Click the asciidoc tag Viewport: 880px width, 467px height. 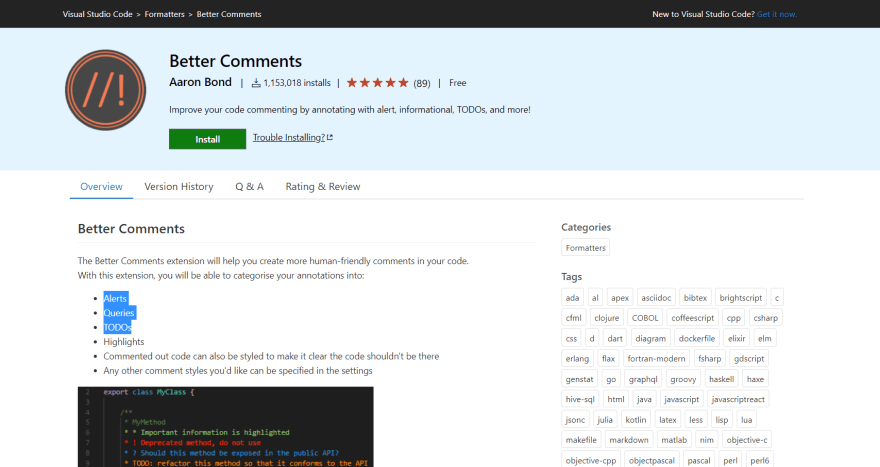tap(656, 297)
